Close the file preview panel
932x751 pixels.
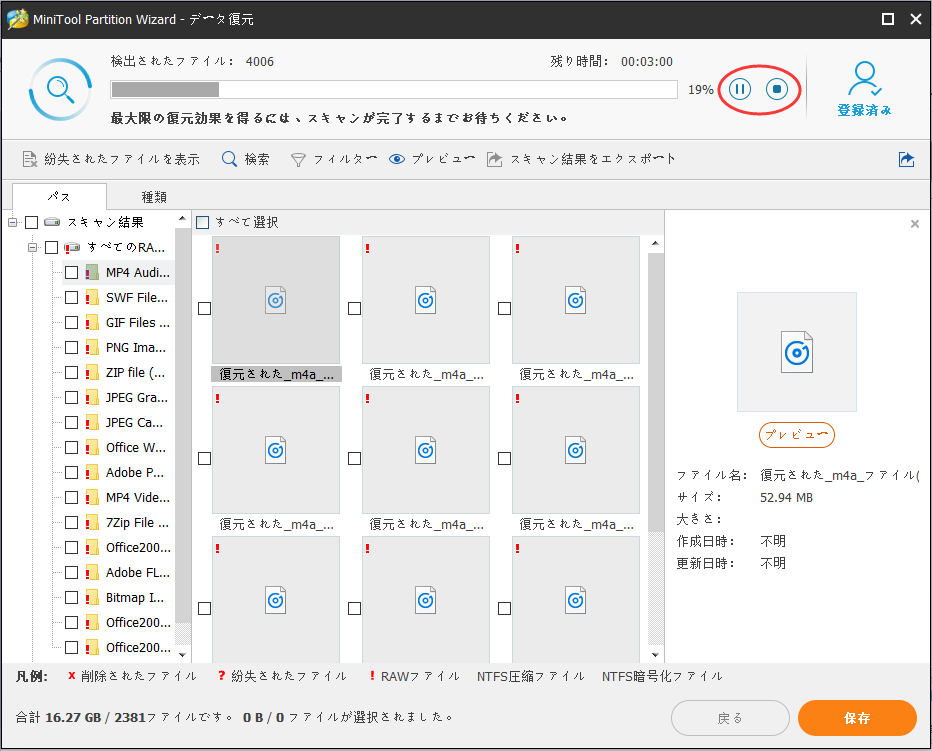(x=914, y=224)
